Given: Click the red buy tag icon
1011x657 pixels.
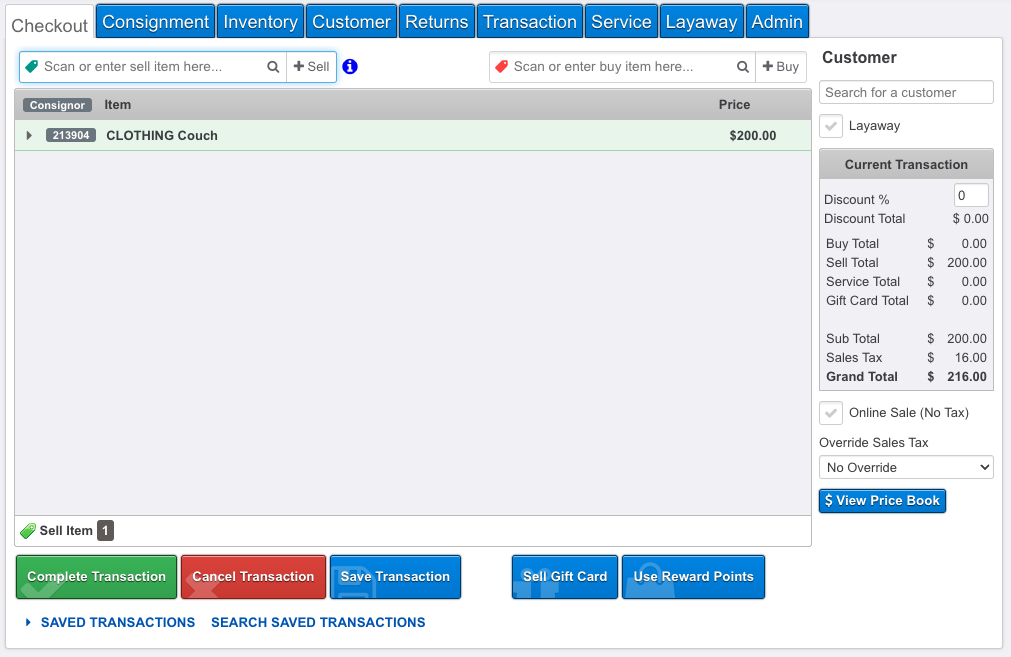Looking at the screenshot, I should (x=500, y=67).
